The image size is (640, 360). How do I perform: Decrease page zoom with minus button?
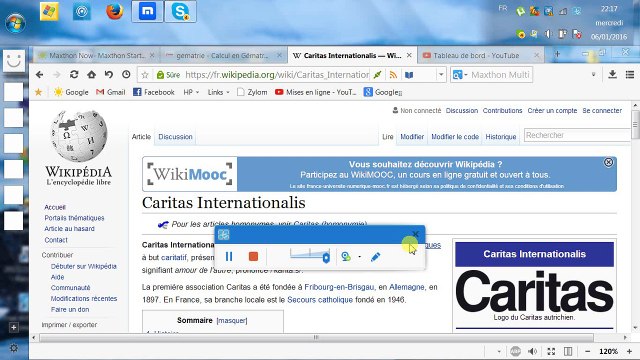click(587, 351)
